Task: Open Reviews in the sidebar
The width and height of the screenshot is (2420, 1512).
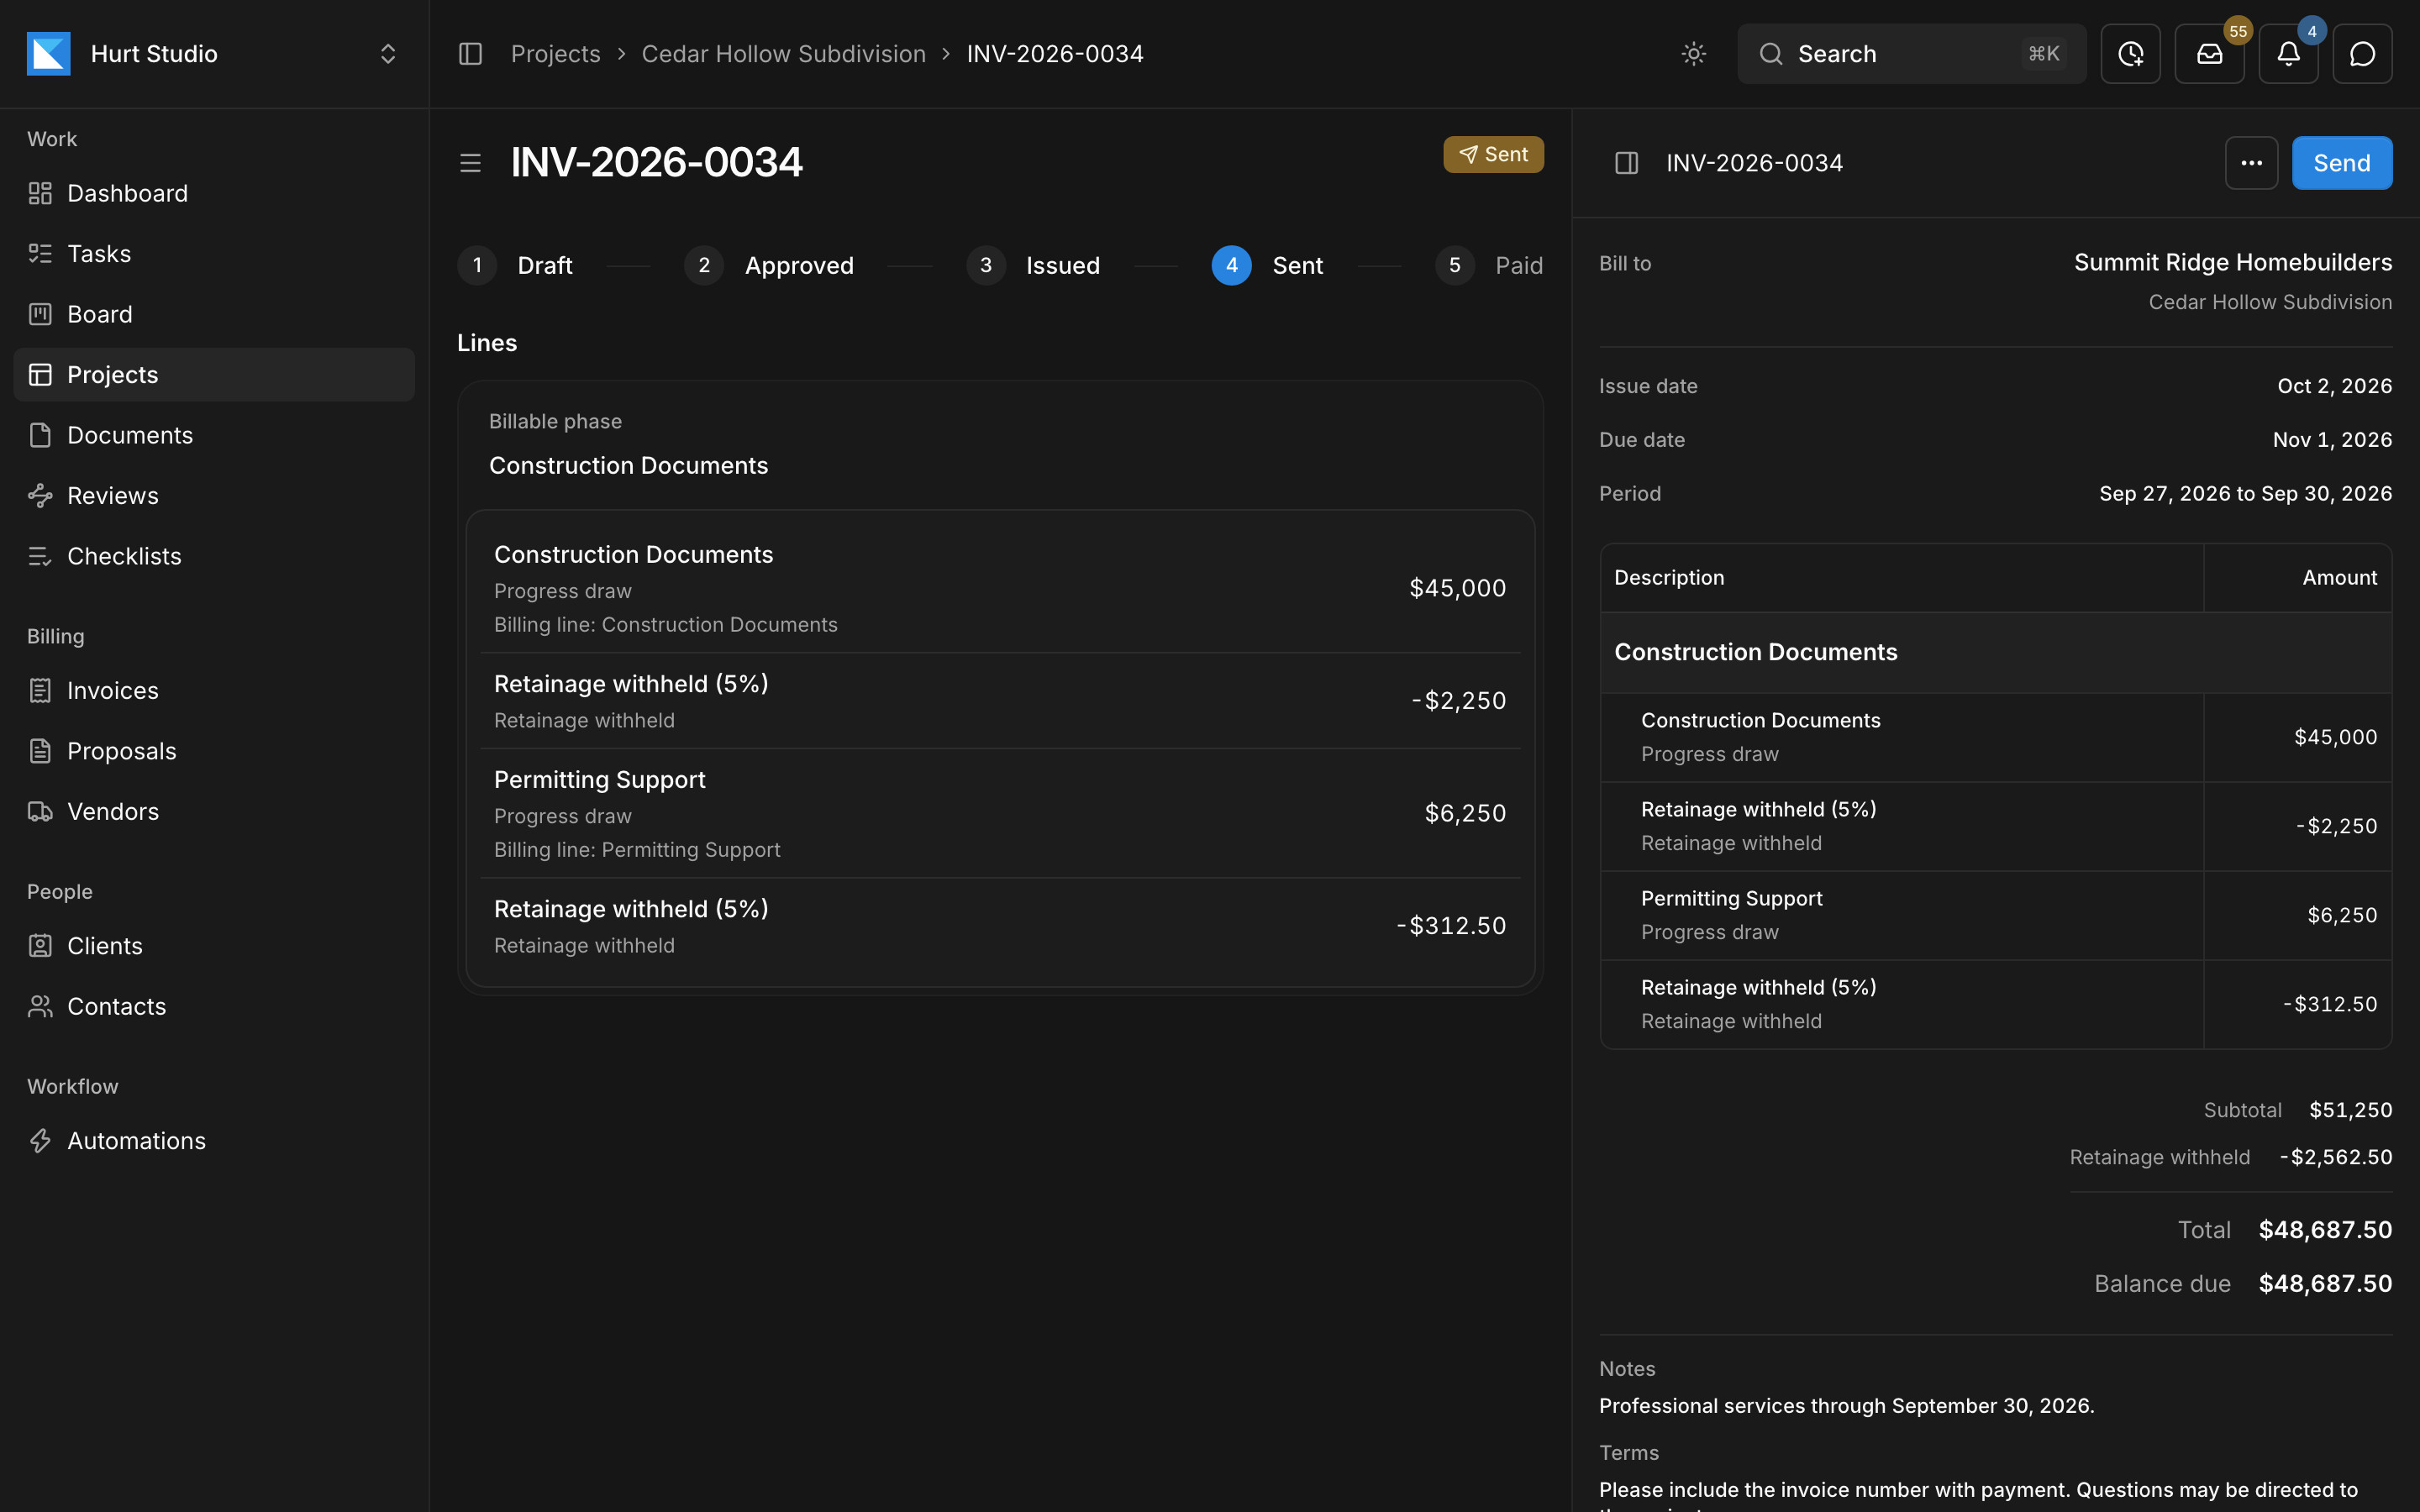Action: click(214, 496)
